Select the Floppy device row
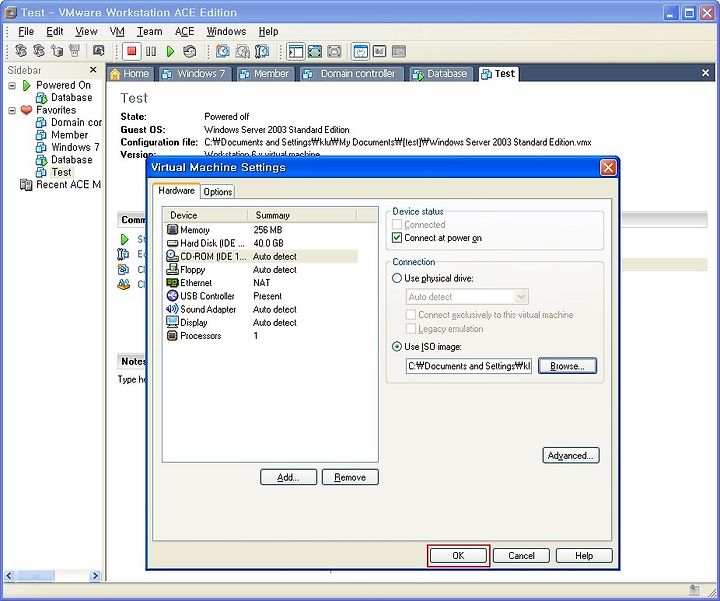 point(260,270)
